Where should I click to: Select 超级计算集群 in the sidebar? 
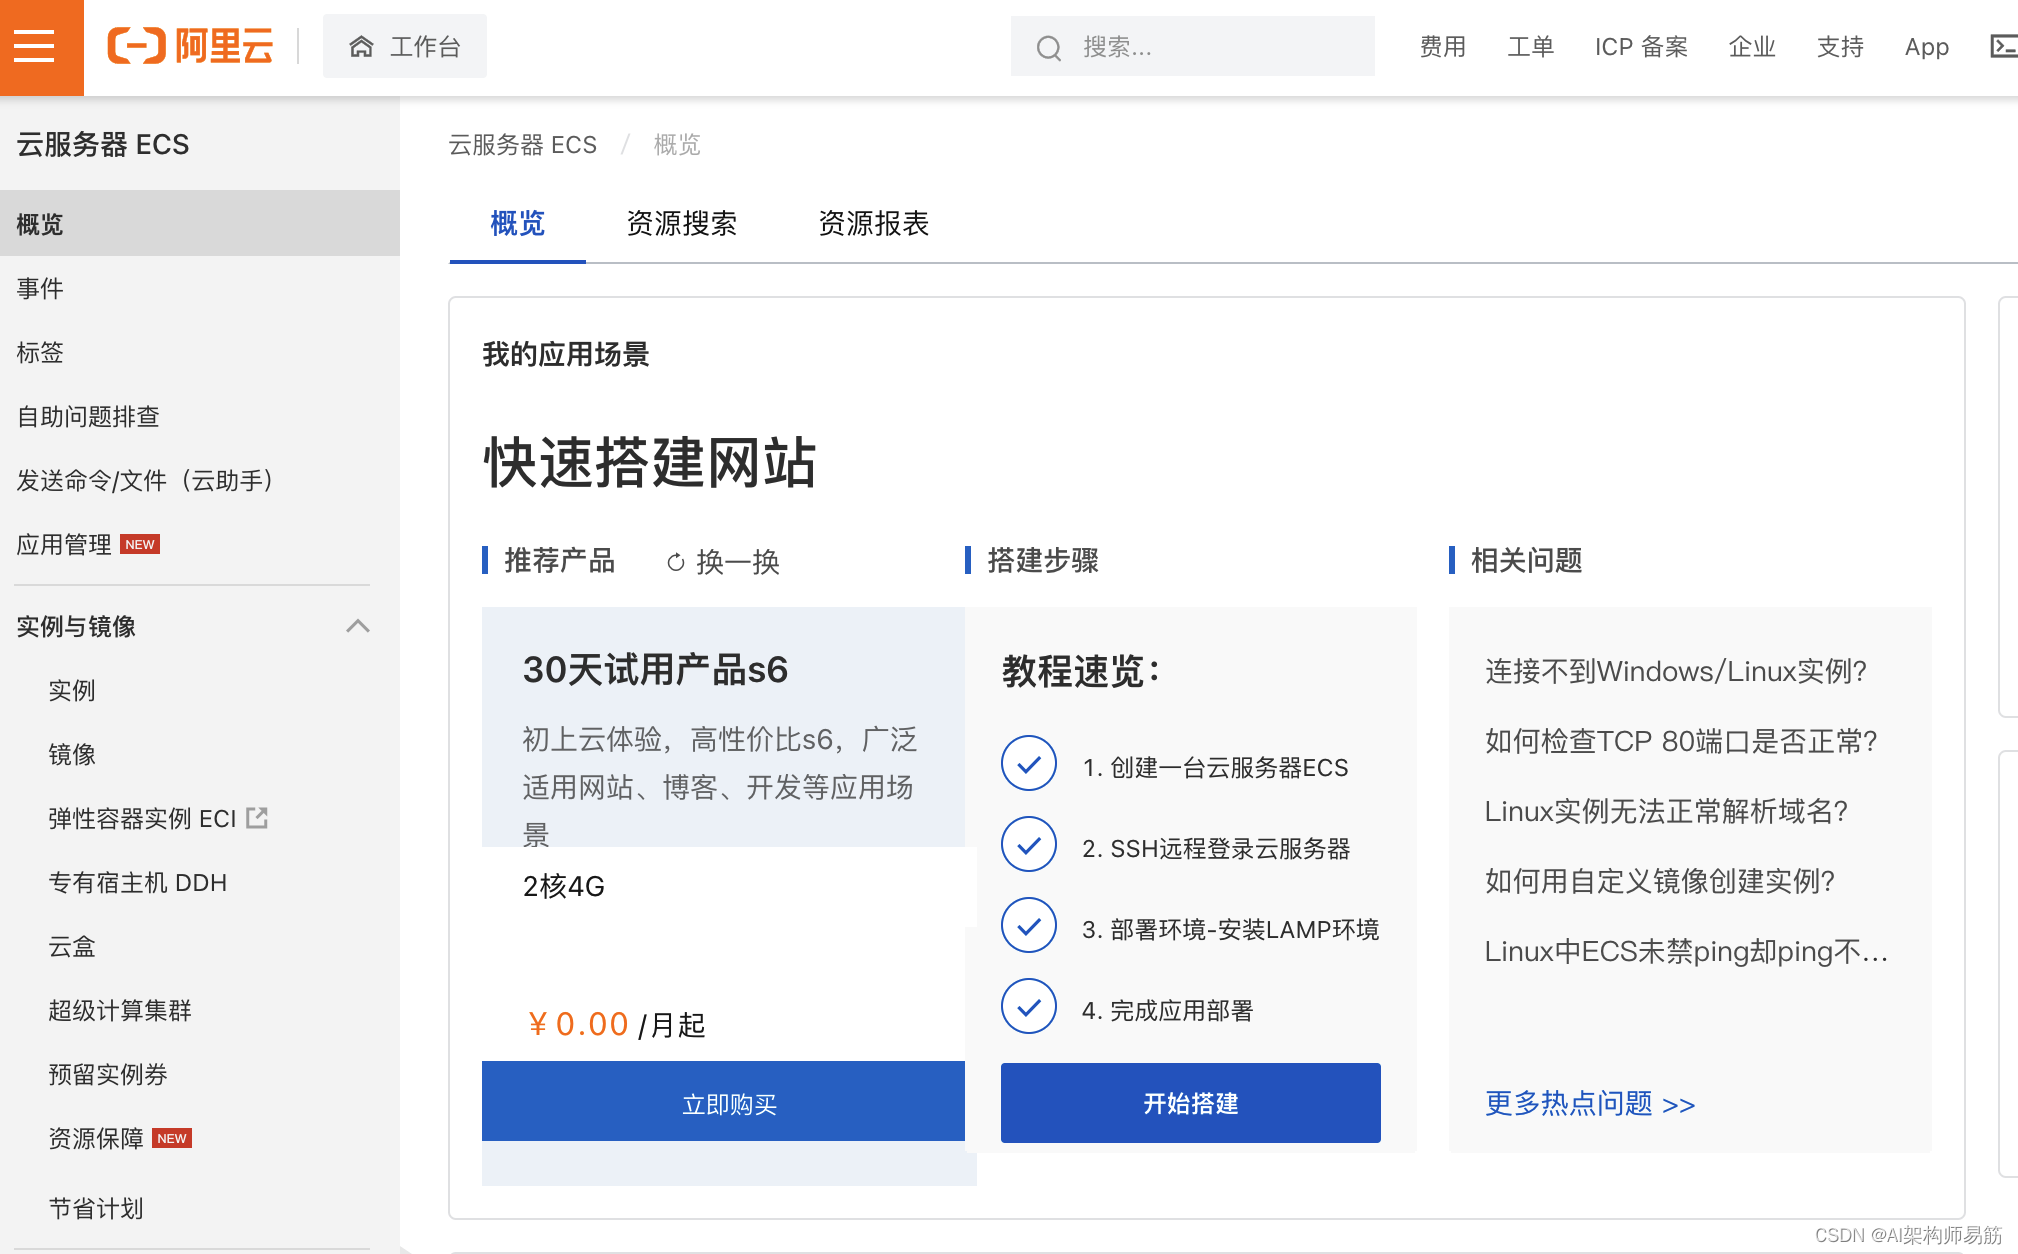click(200, 1010)
